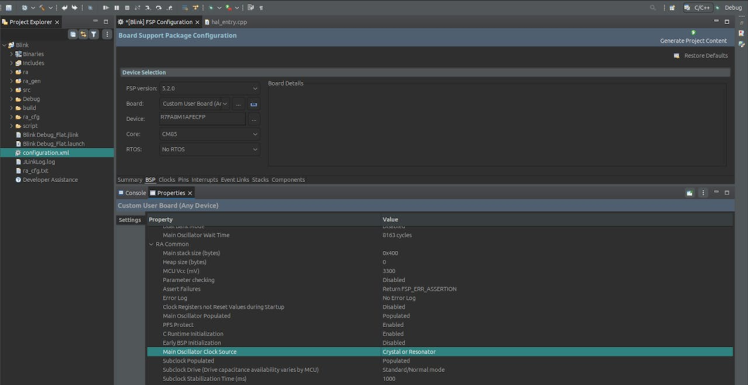Select the JLinkLog.log file

[39, 162]
